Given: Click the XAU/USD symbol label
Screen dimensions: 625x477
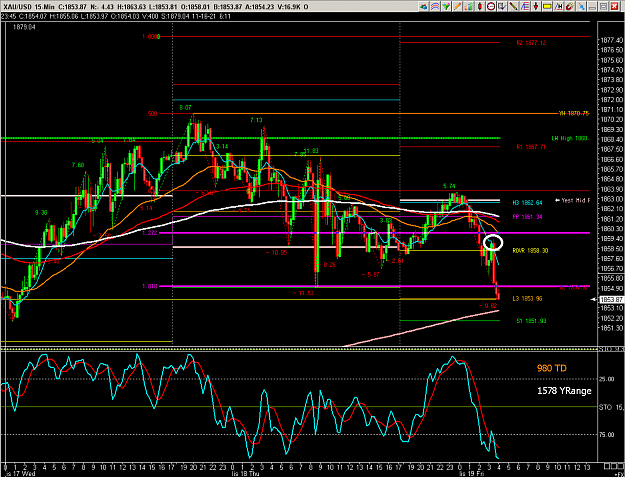Looking at the screenshot, I should point(17,7).
